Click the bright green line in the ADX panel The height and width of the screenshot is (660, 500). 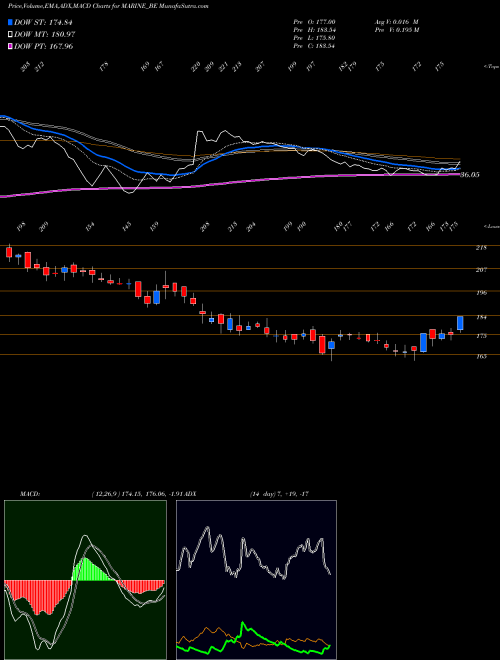[253, 640]
